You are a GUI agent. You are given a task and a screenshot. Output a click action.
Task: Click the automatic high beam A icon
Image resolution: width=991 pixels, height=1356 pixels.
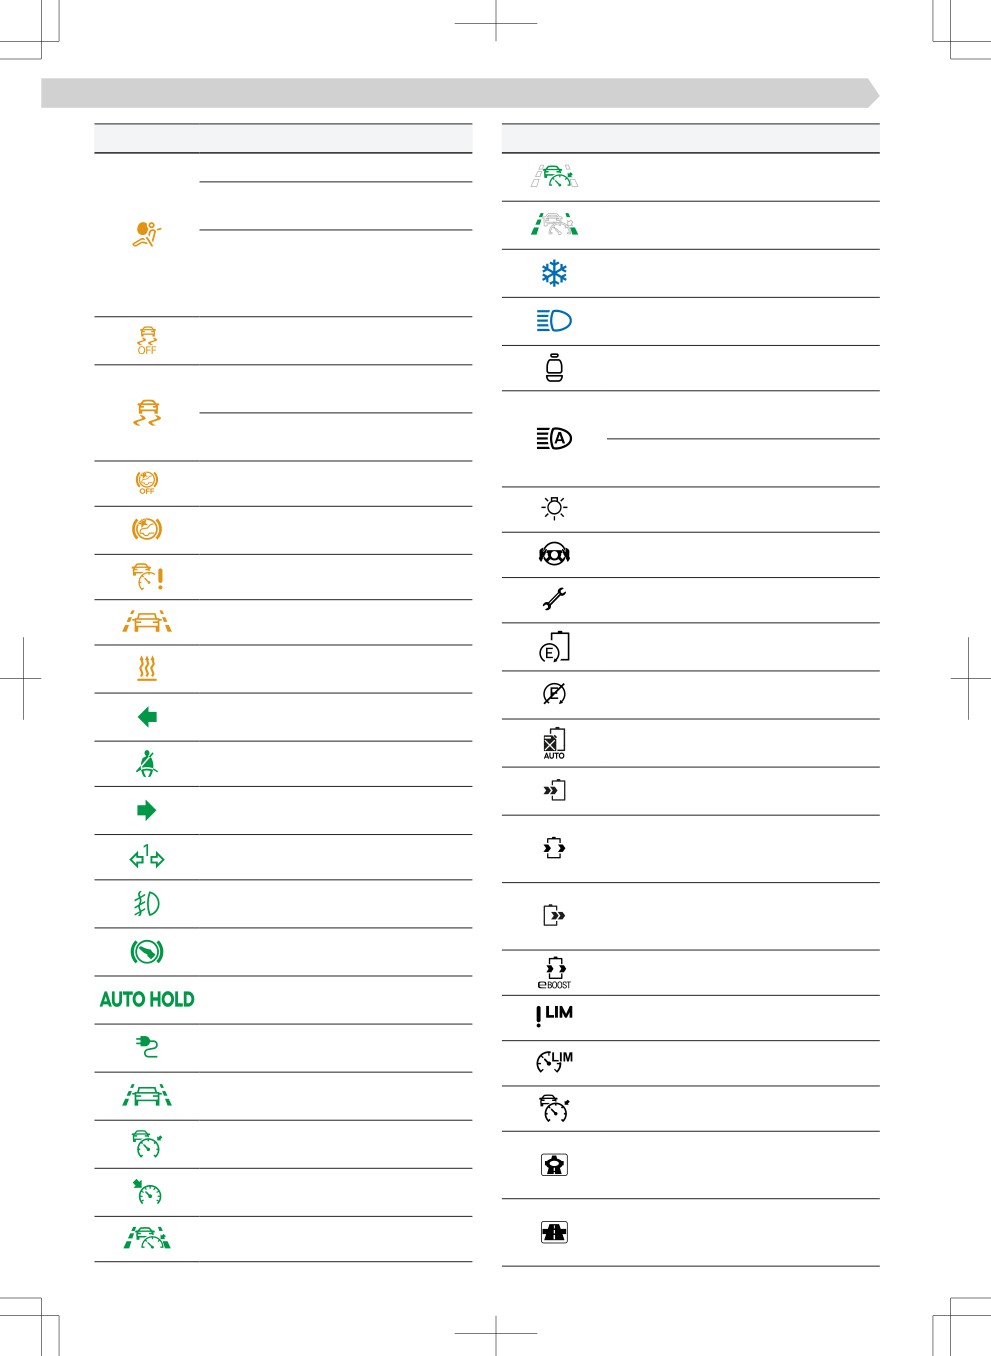[554, 438]
